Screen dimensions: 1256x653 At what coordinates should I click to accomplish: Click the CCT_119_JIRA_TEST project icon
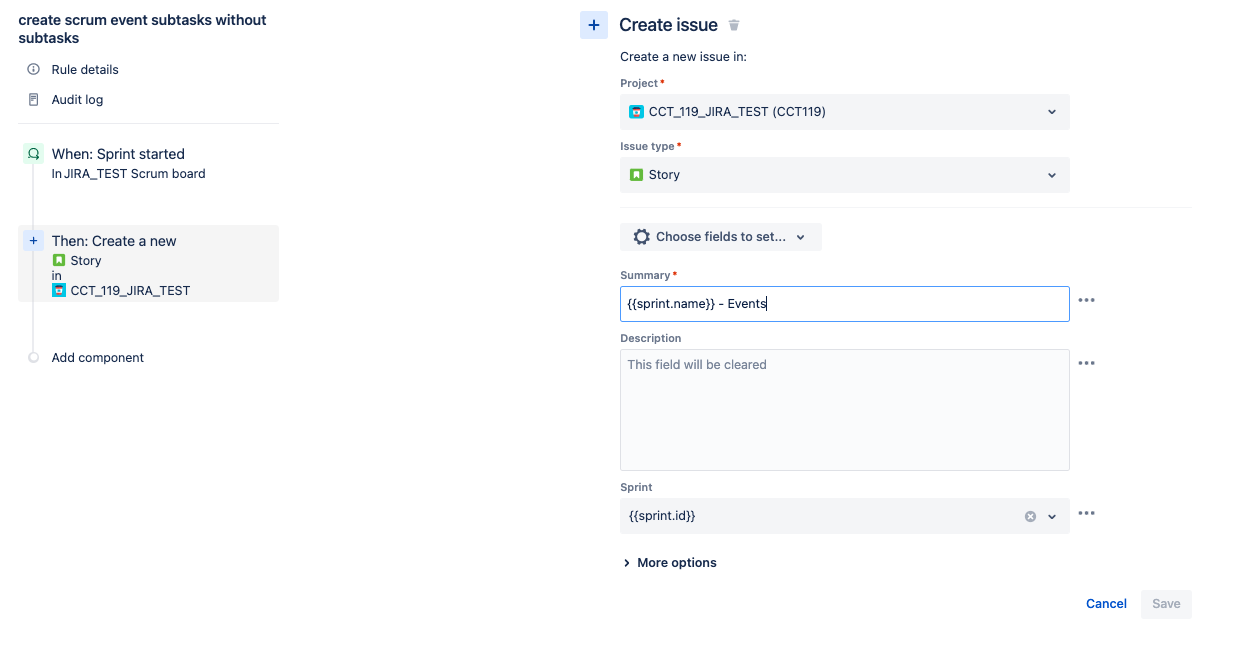[637, 112]
